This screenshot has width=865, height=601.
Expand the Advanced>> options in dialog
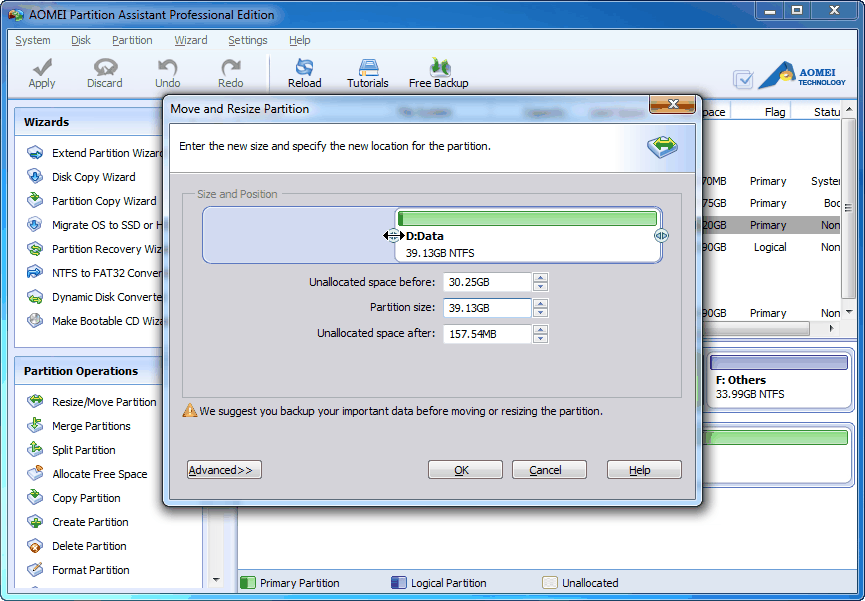point(224,470)
